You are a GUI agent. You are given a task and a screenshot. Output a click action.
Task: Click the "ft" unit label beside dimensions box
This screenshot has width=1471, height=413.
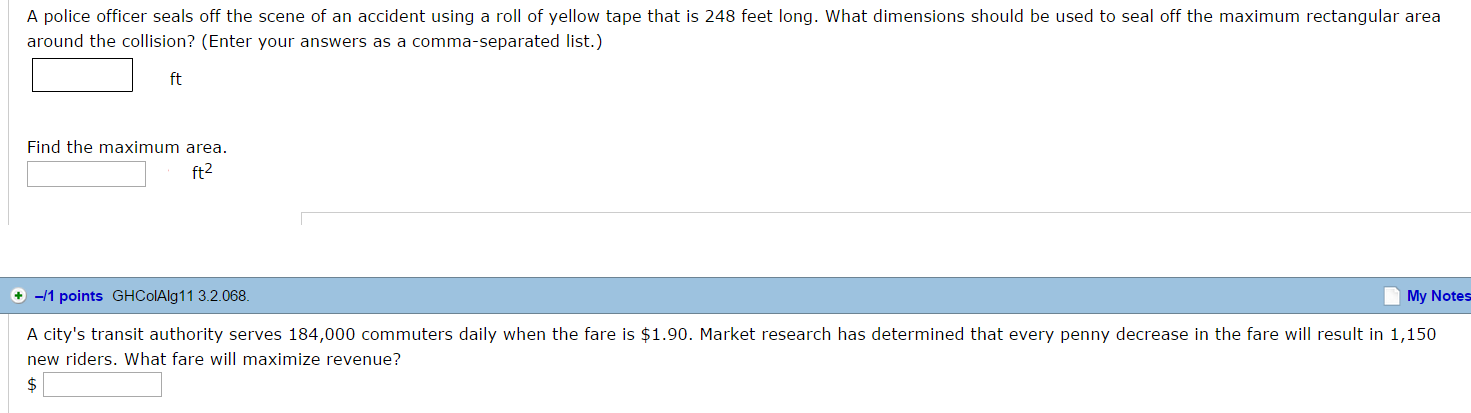pos(176,80)
